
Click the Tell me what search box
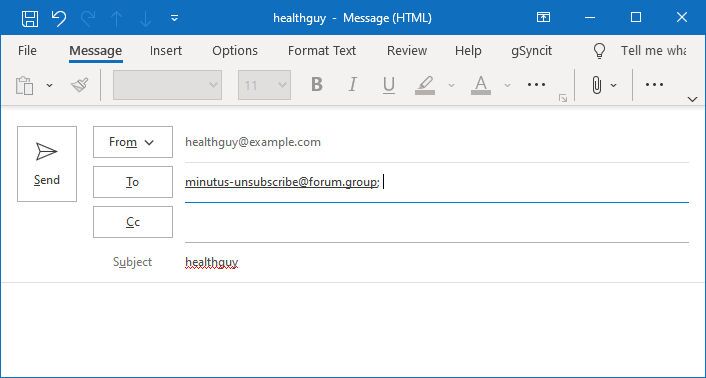pos(653,50)
